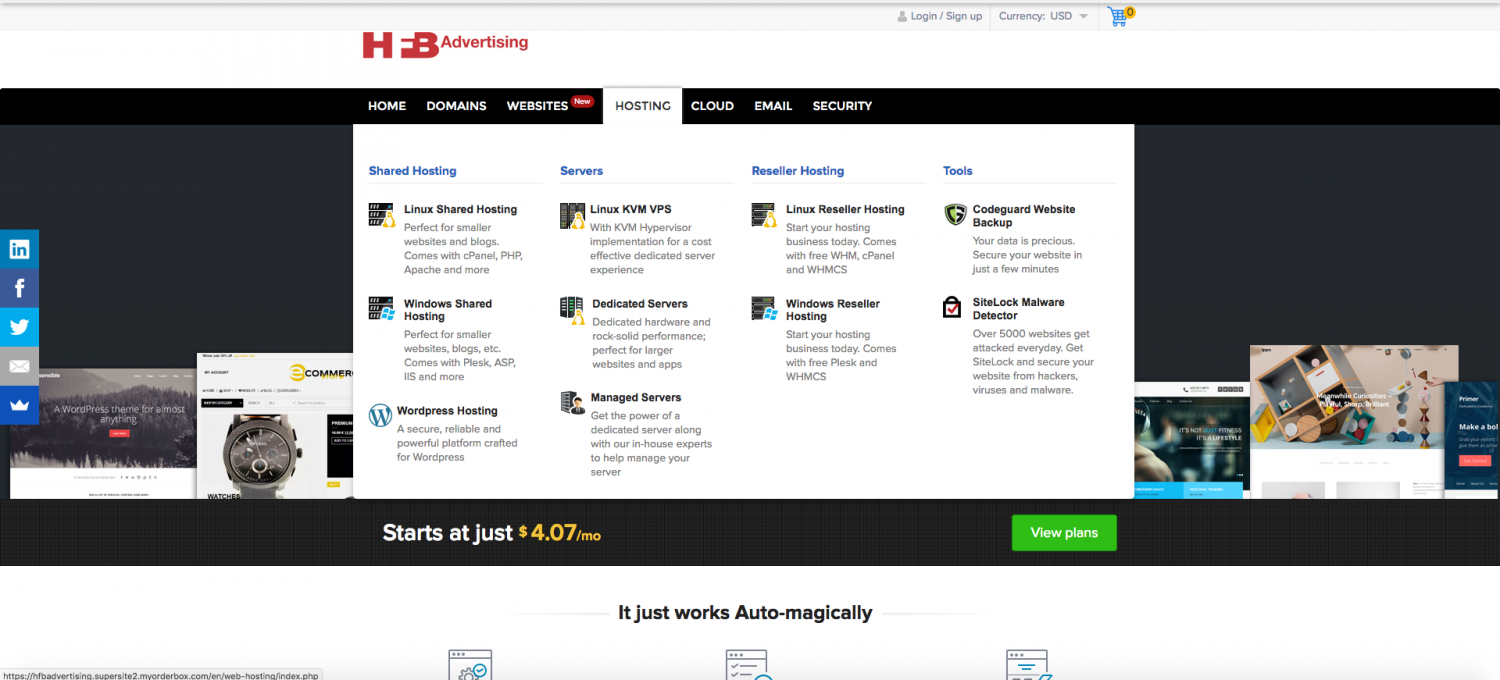Viewport: 1500px width, 680px height.
Task: Expand the Currency USD dropdown
Action: [x=1043, y=16]
